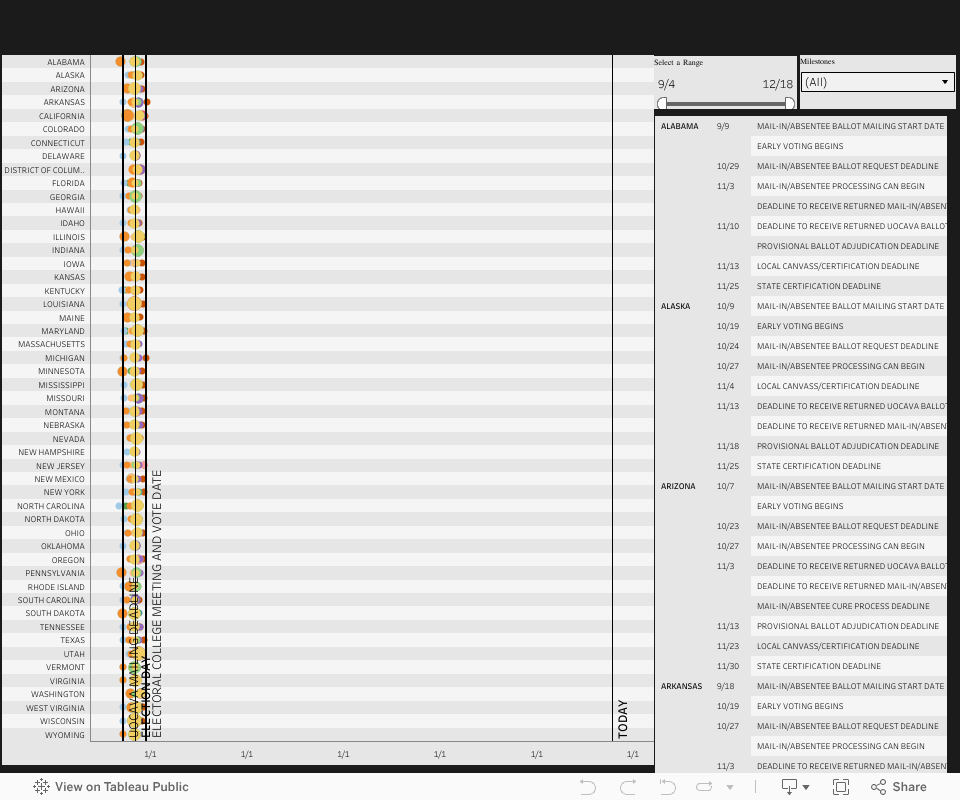The image size is (960, 800).
Task: Open the Milestones (All) dropdown
Action: [877, 82]
